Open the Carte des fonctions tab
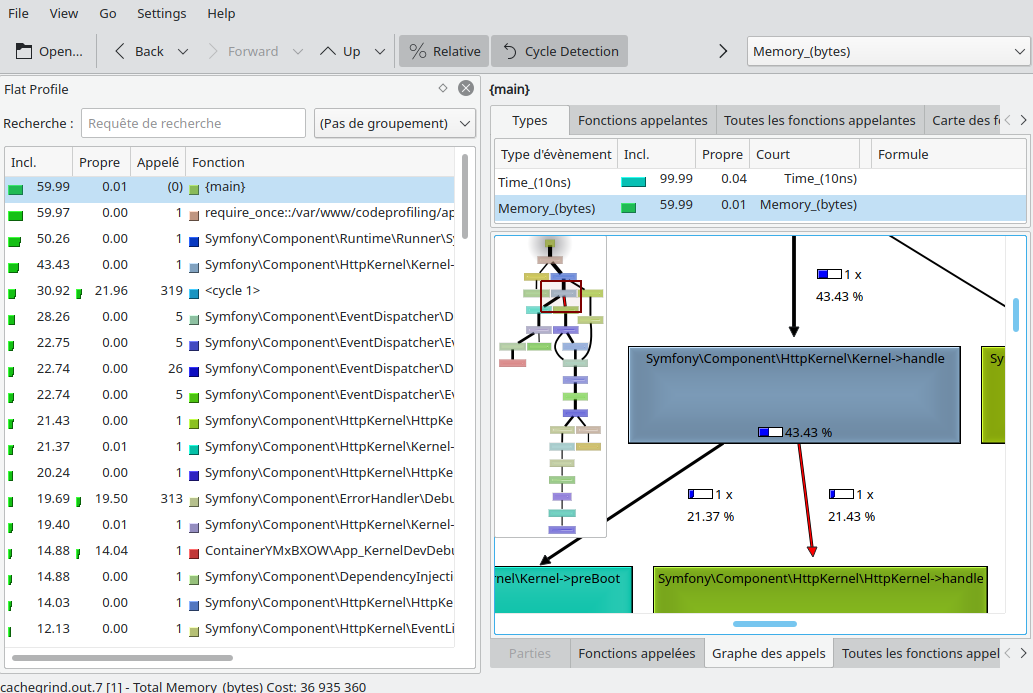 pos(965,121)
